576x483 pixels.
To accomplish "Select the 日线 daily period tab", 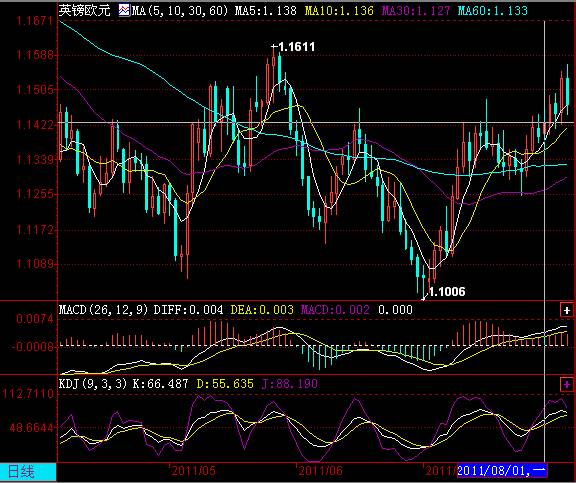I will tap(21, 472).
